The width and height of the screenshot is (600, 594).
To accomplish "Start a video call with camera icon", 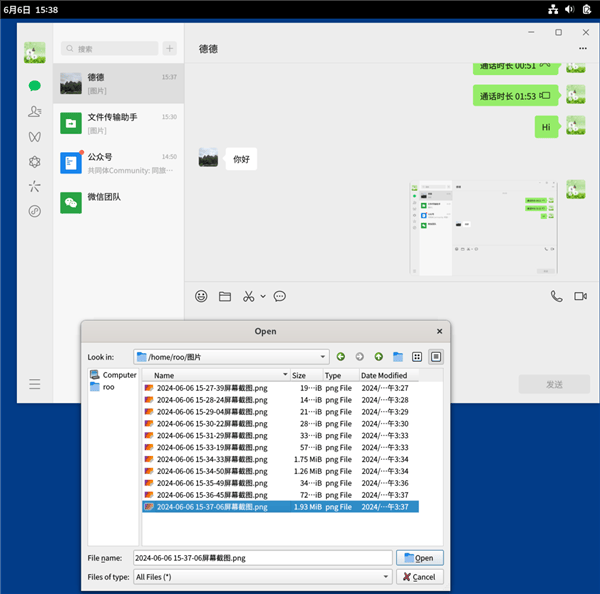I will pyautogui.click(x=582, y=296).
